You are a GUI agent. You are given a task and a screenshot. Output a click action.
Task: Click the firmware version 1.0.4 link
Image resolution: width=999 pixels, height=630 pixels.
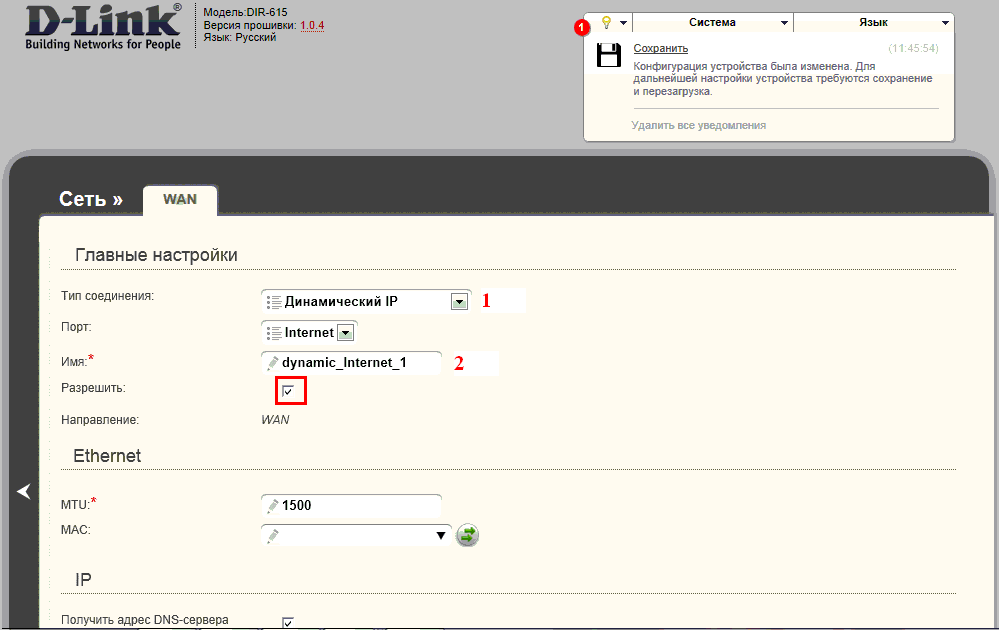tap(312, 25)
